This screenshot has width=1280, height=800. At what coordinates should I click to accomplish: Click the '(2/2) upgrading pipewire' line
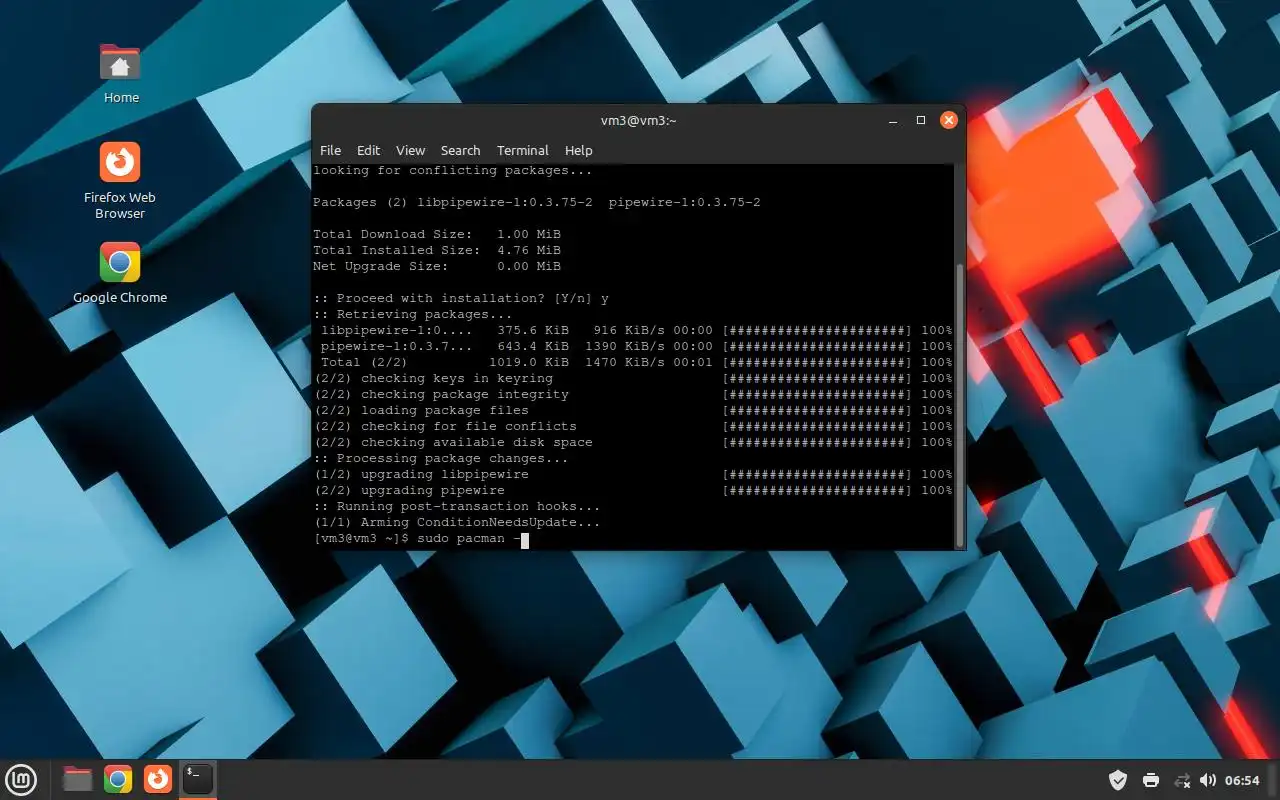[633, 491]
